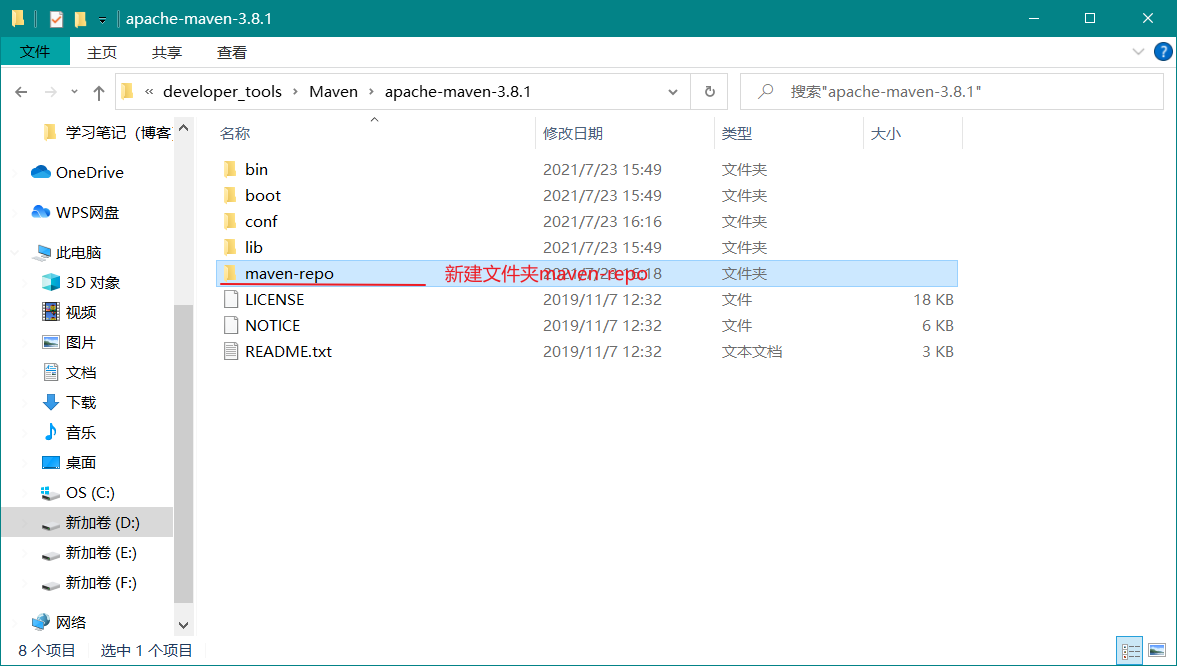
Task: Sort by the 修改日期 column header
Action: point(573,133)
